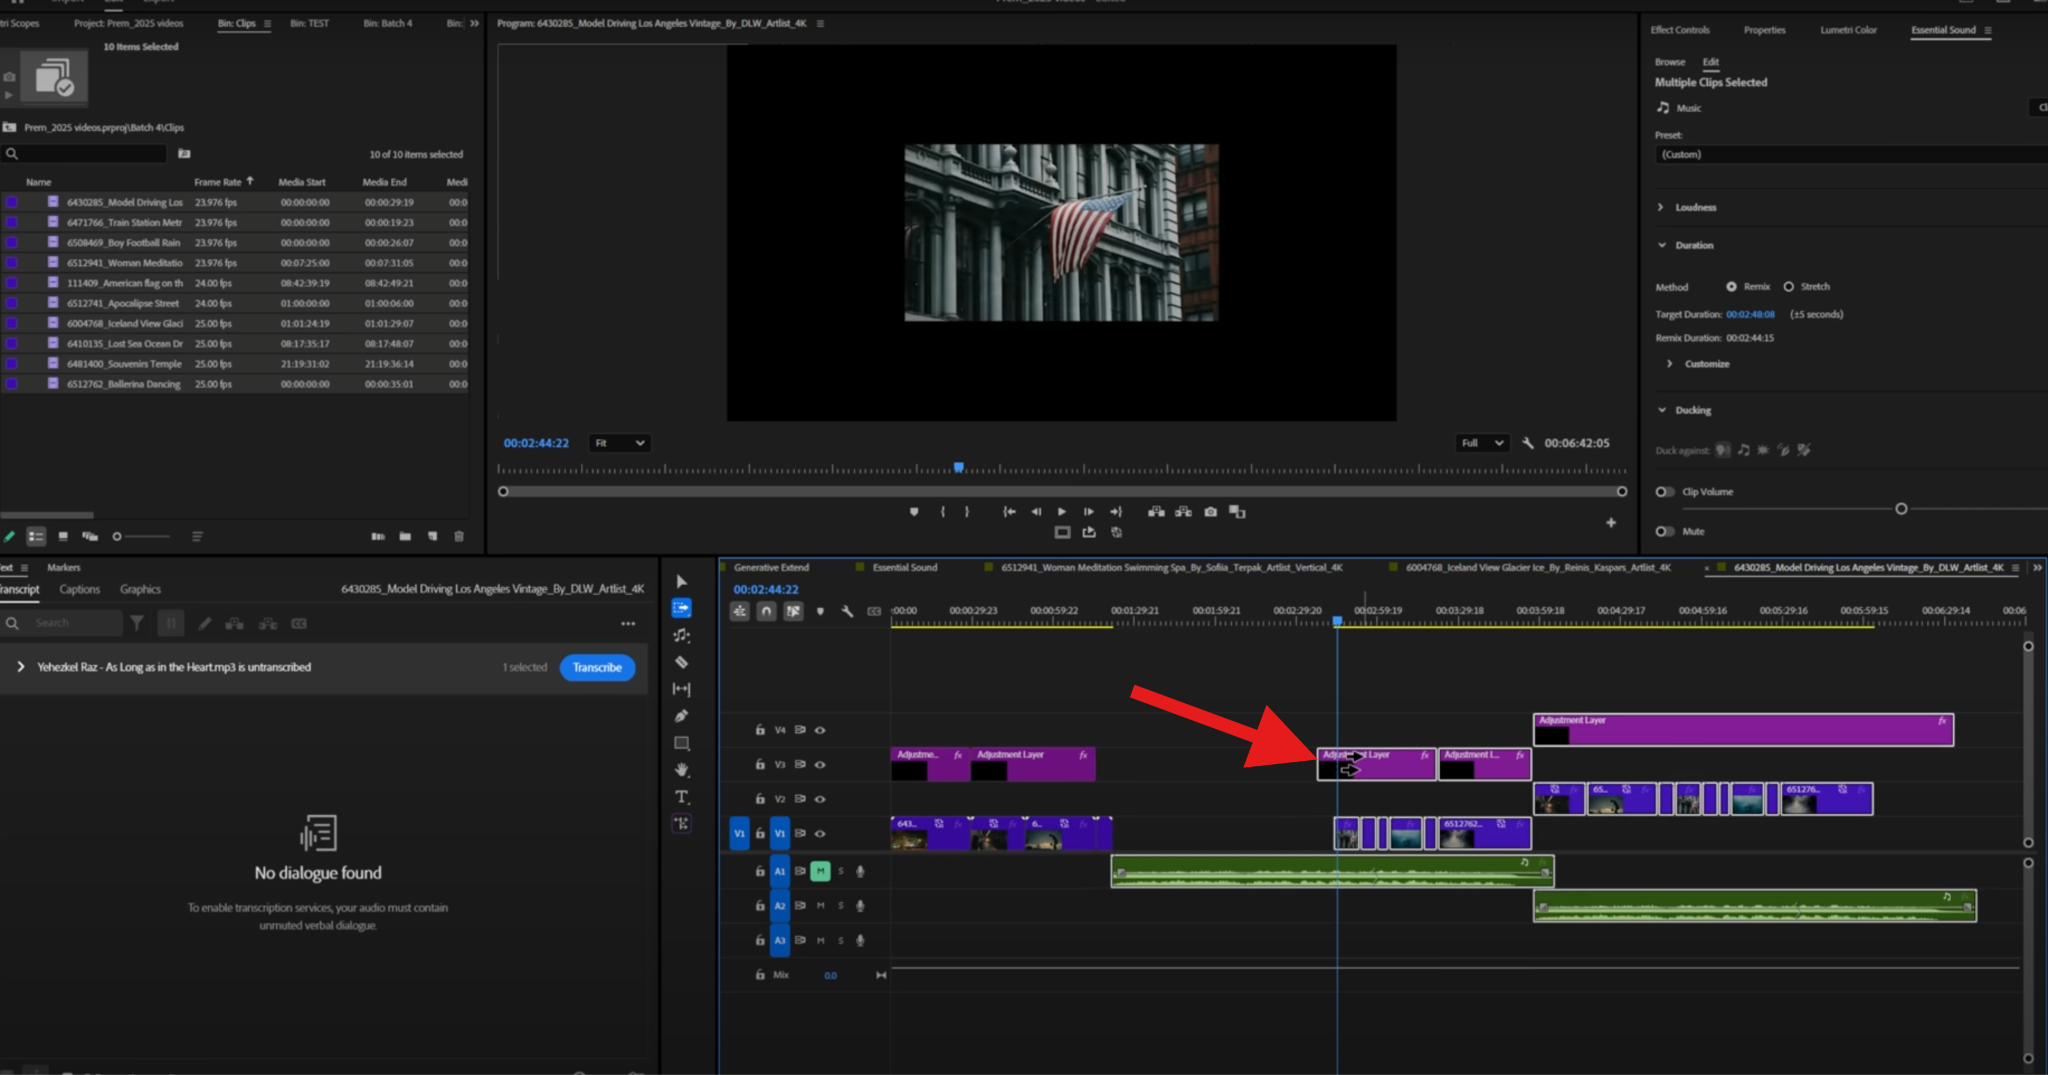This screenshot has width=2048, height=1075.
Task: Hide video track V3 with its eye toggle
Action: click(819, 764)
